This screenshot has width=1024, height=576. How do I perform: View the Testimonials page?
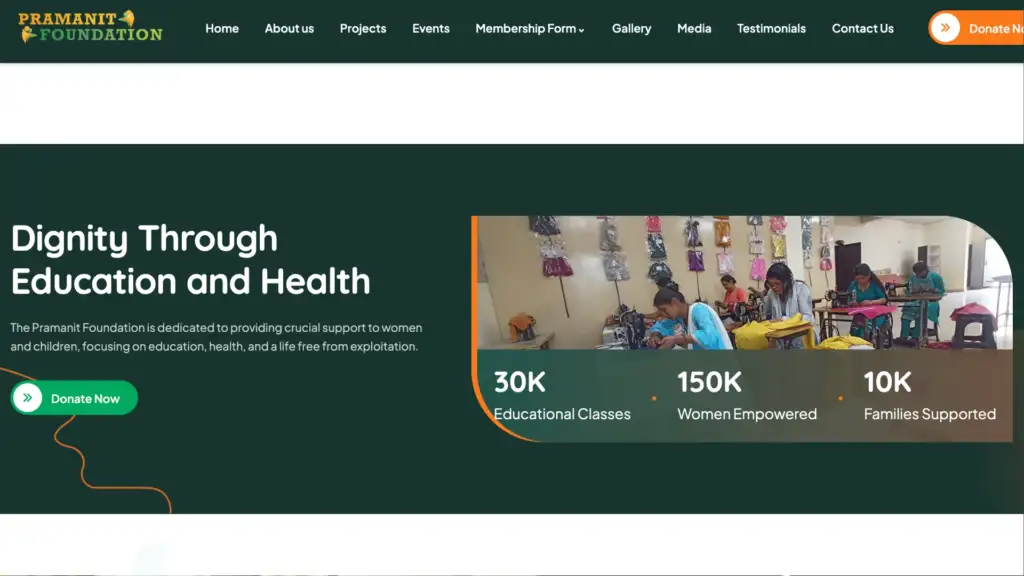(x=771, y=28)
